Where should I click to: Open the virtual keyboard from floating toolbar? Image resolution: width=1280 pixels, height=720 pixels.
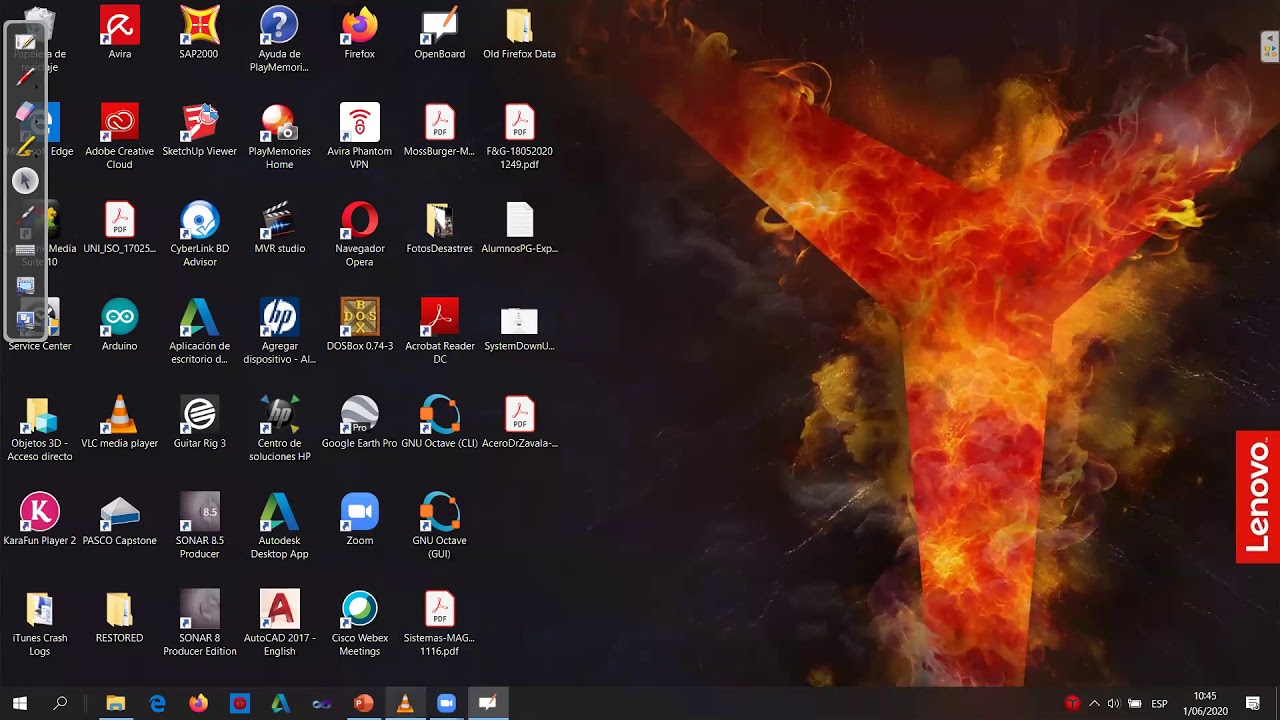pos(26,250)
